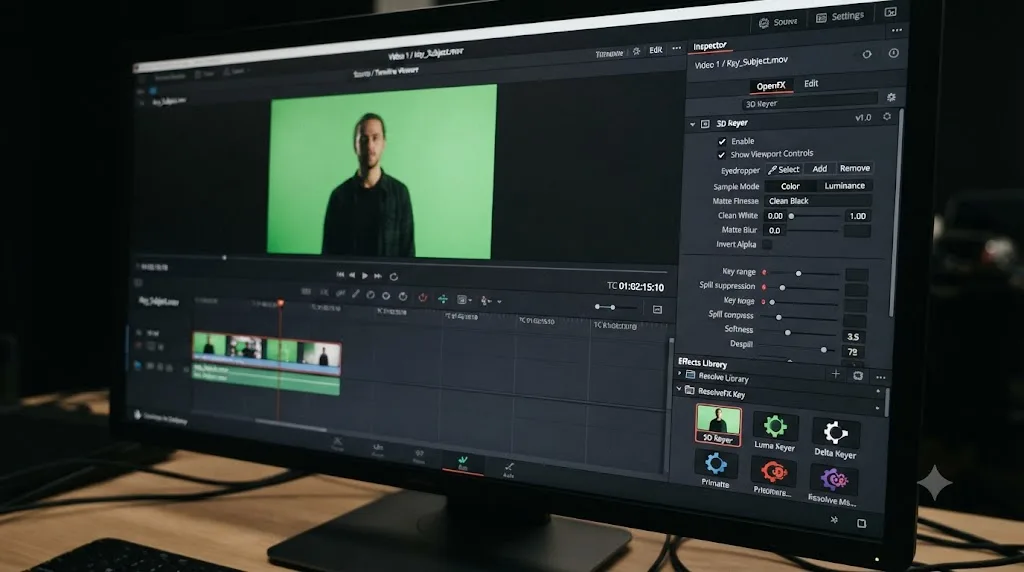Viewport: 1024px width, 572px height.
Task: Click the double-arrow icon in the bottom-right corner
Action: 834,520
